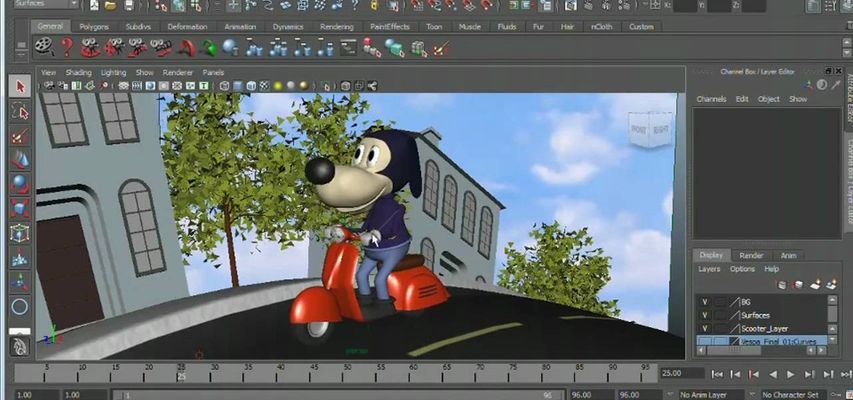Activate the Lasso select tool
This screenshot has width=853, height=400.
[x=19, y=112]
